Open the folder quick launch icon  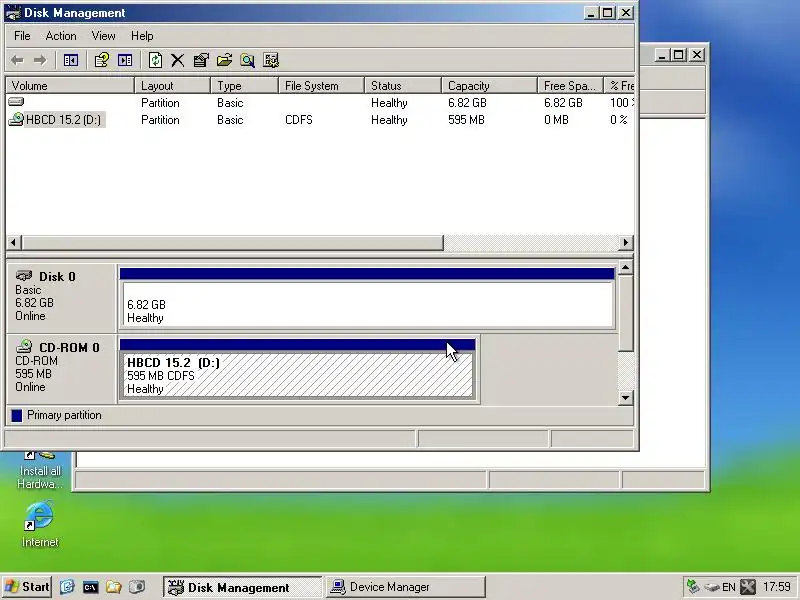pos(113,587)
